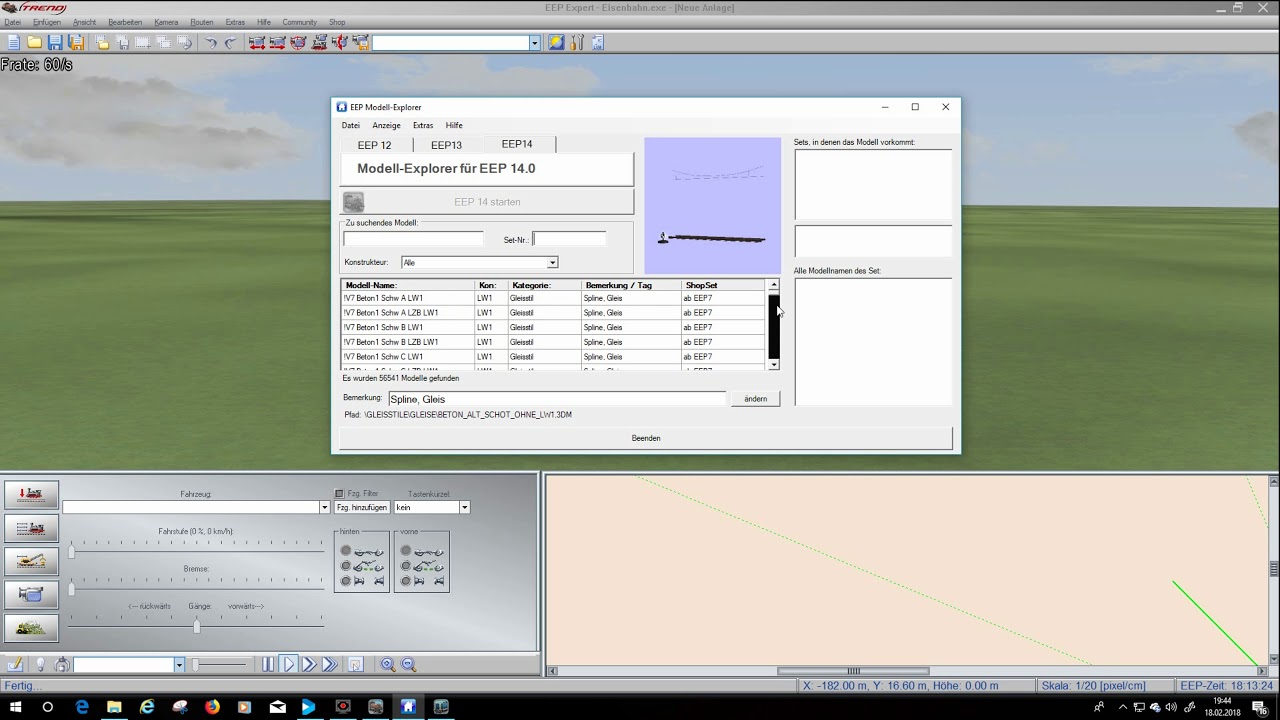Click the Bremse brake slider handle
This screenshot has height=720, width=1280.
[x=71, y=589]
